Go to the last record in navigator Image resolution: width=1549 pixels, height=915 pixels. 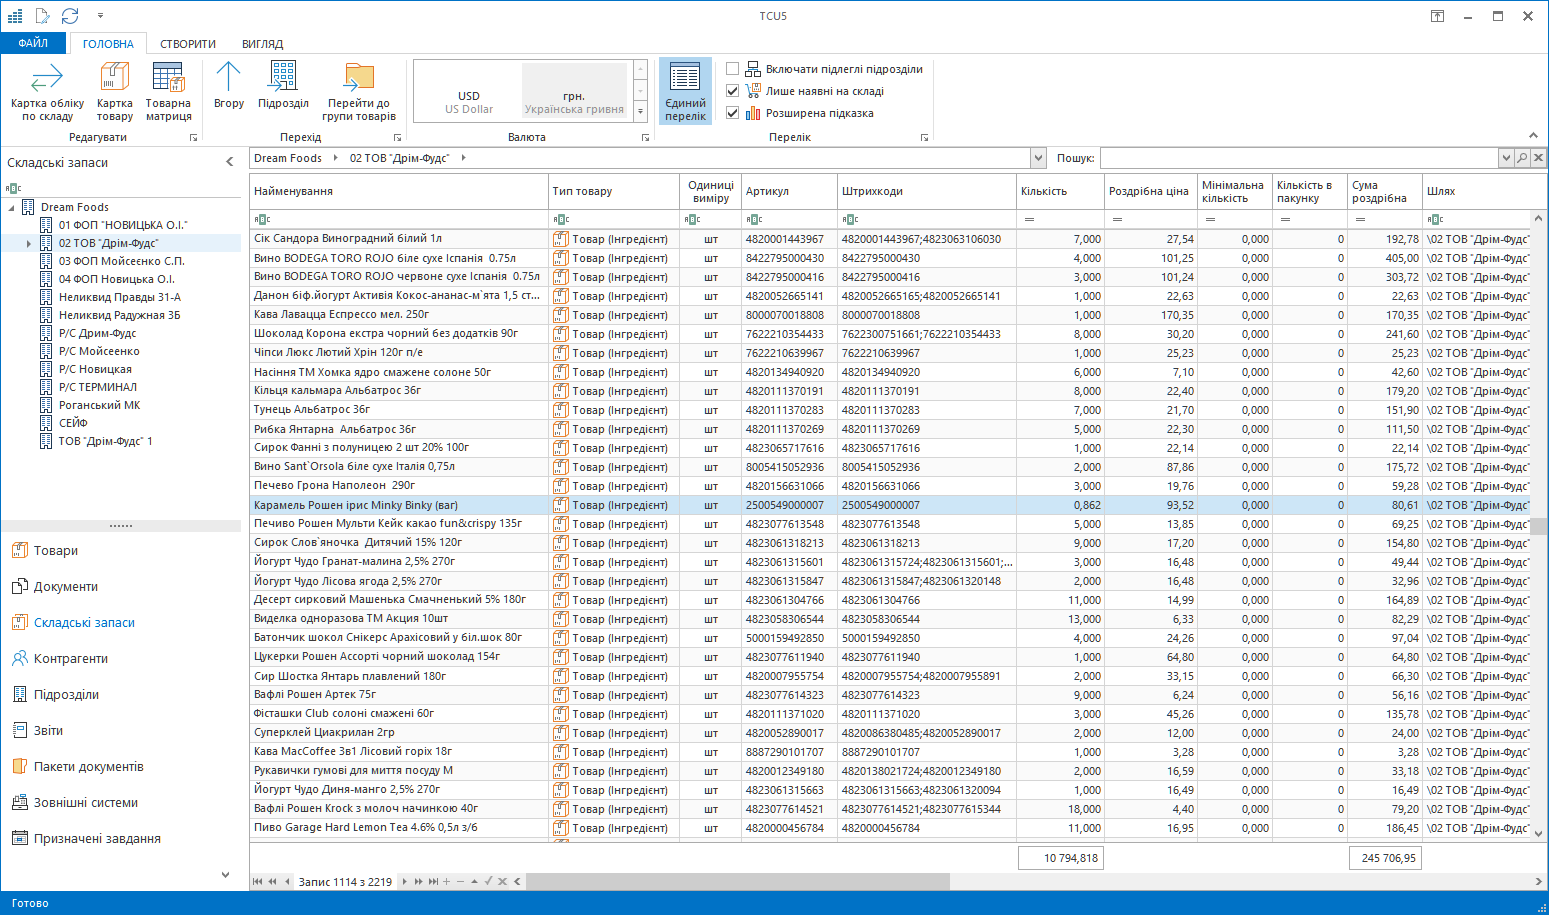click(433, 881)
